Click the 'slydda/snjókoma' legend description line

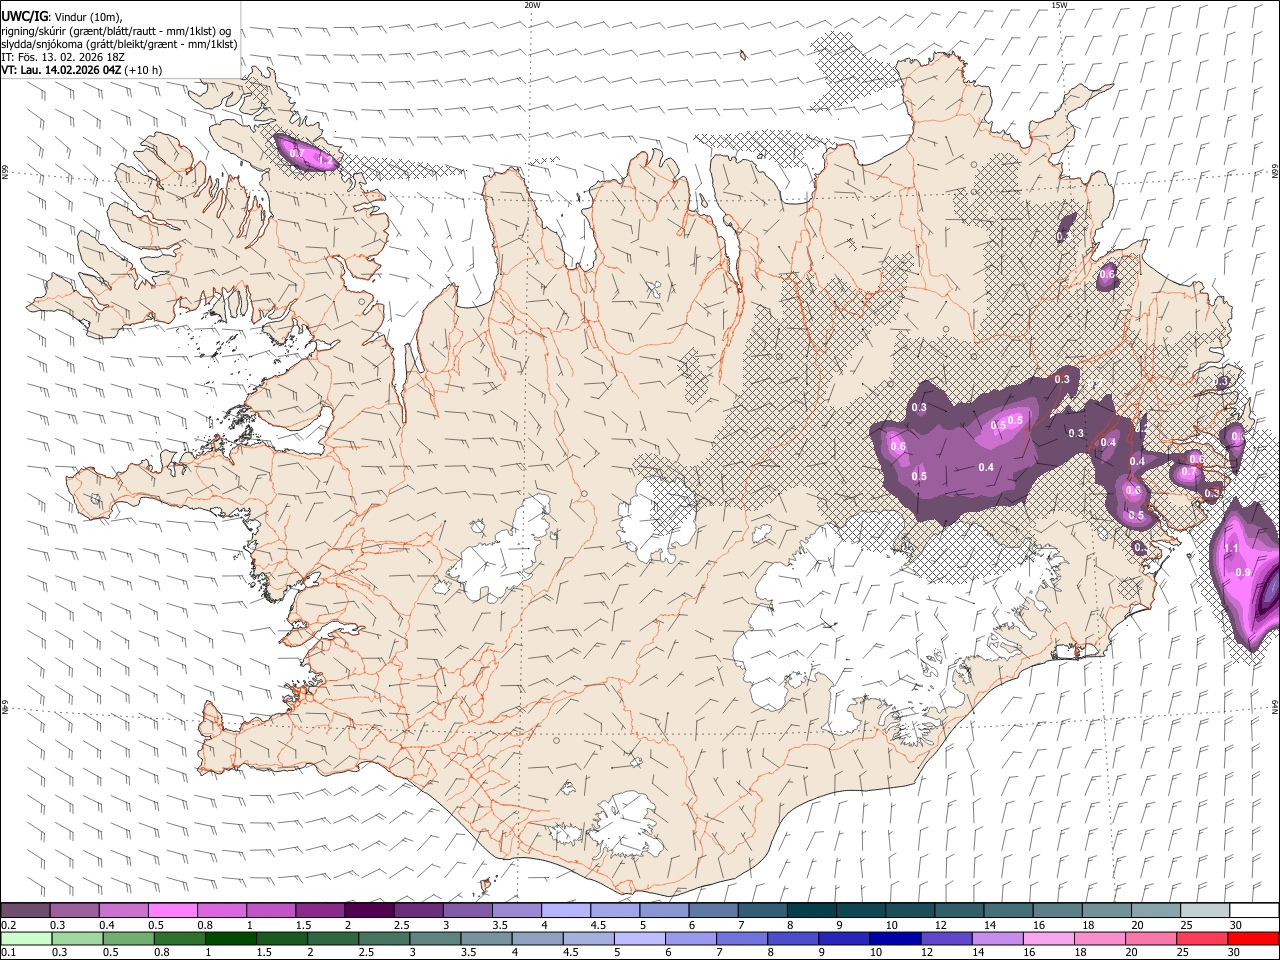(119, 44)
